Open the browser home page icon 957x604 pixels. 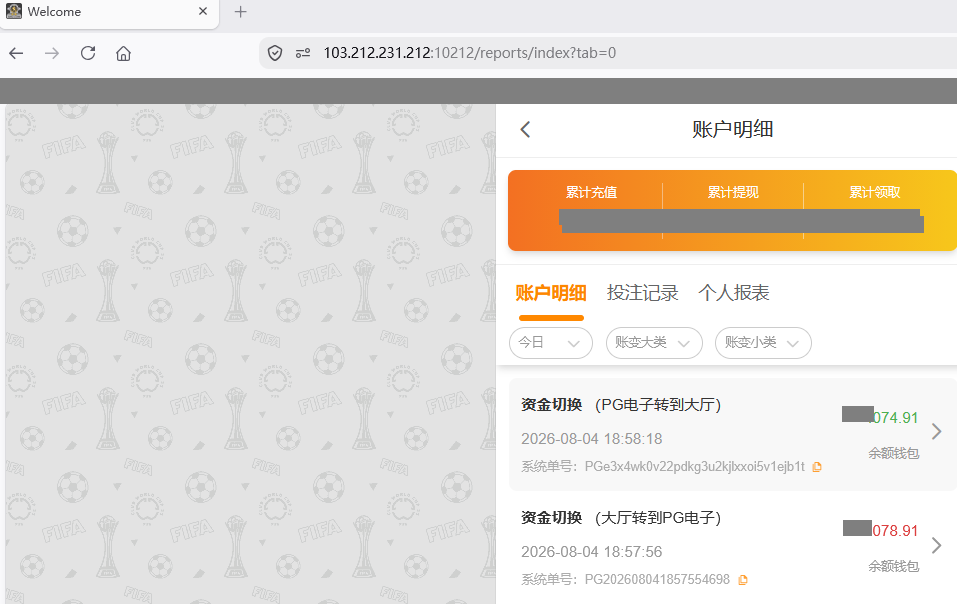123,54
